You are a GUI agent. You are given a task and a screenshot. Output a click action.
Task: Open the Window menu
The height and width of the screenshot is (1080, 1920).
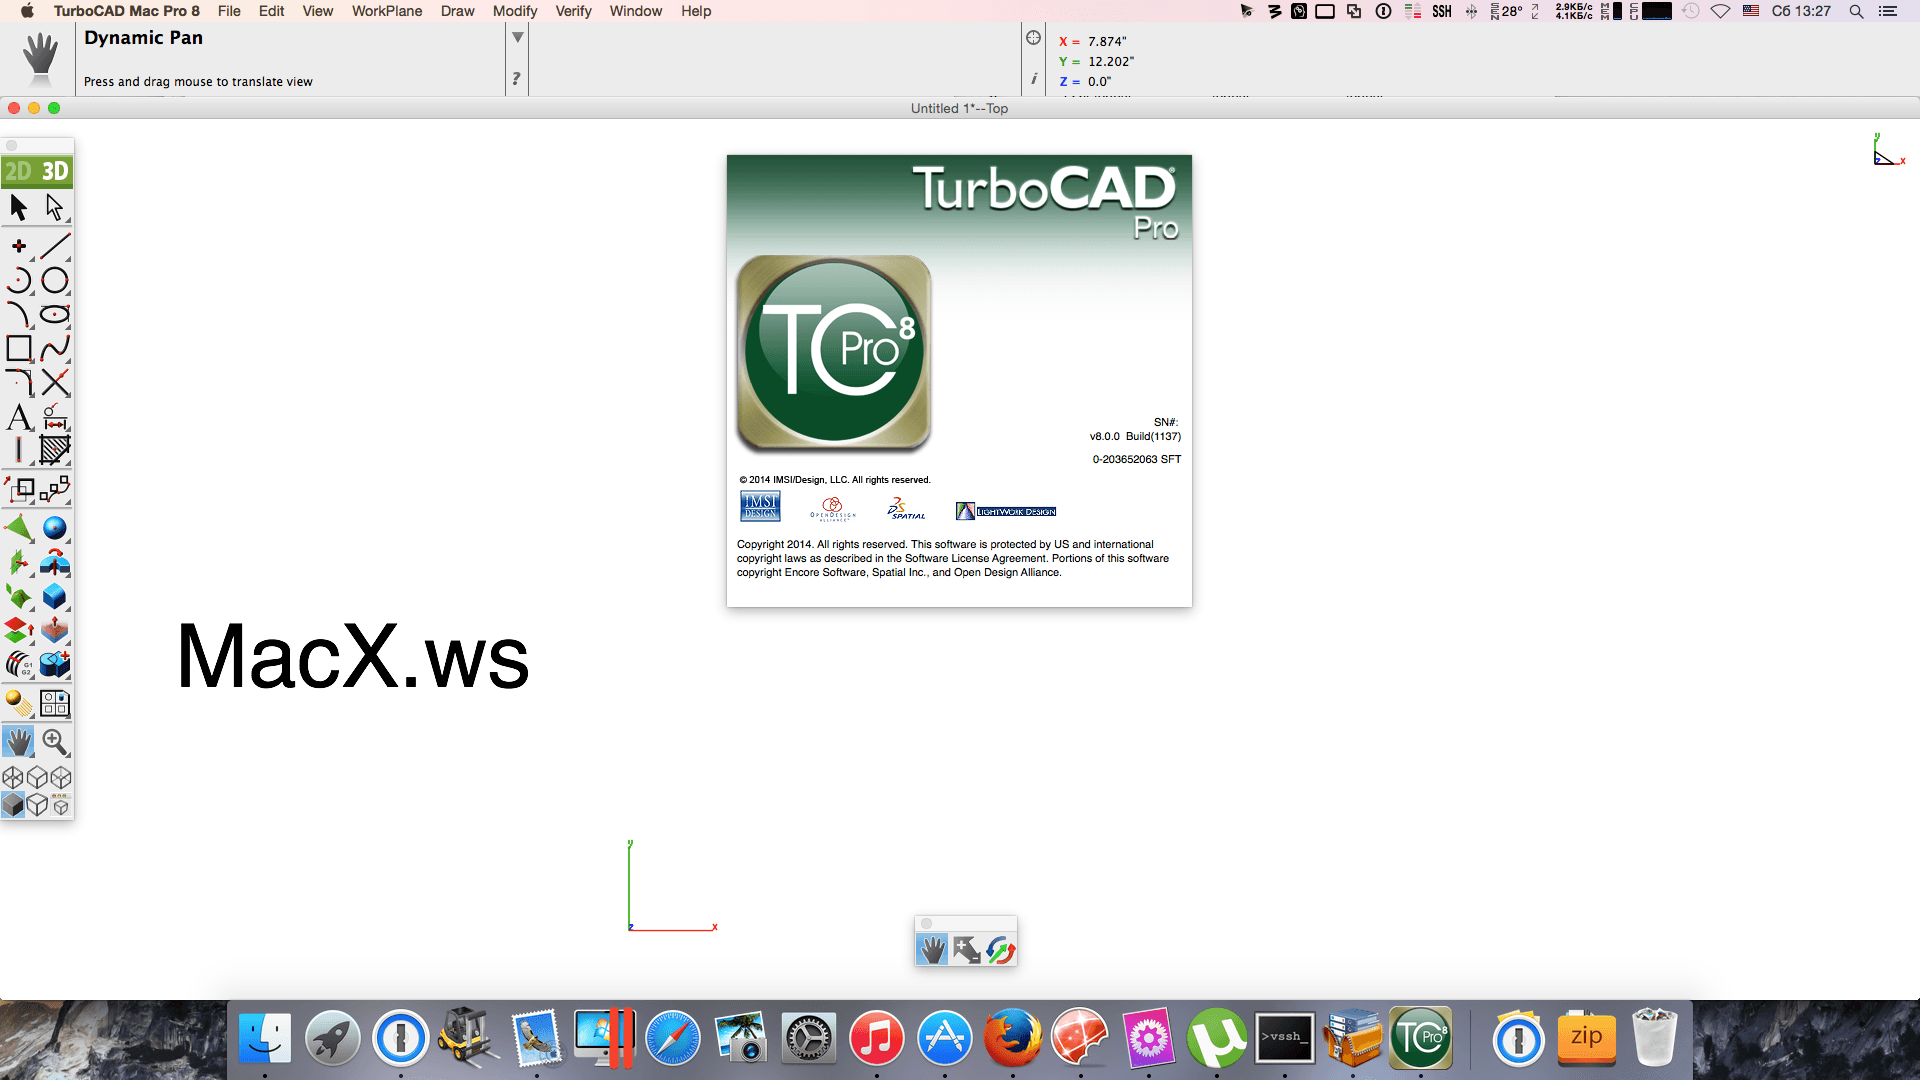tap(636, 11)
